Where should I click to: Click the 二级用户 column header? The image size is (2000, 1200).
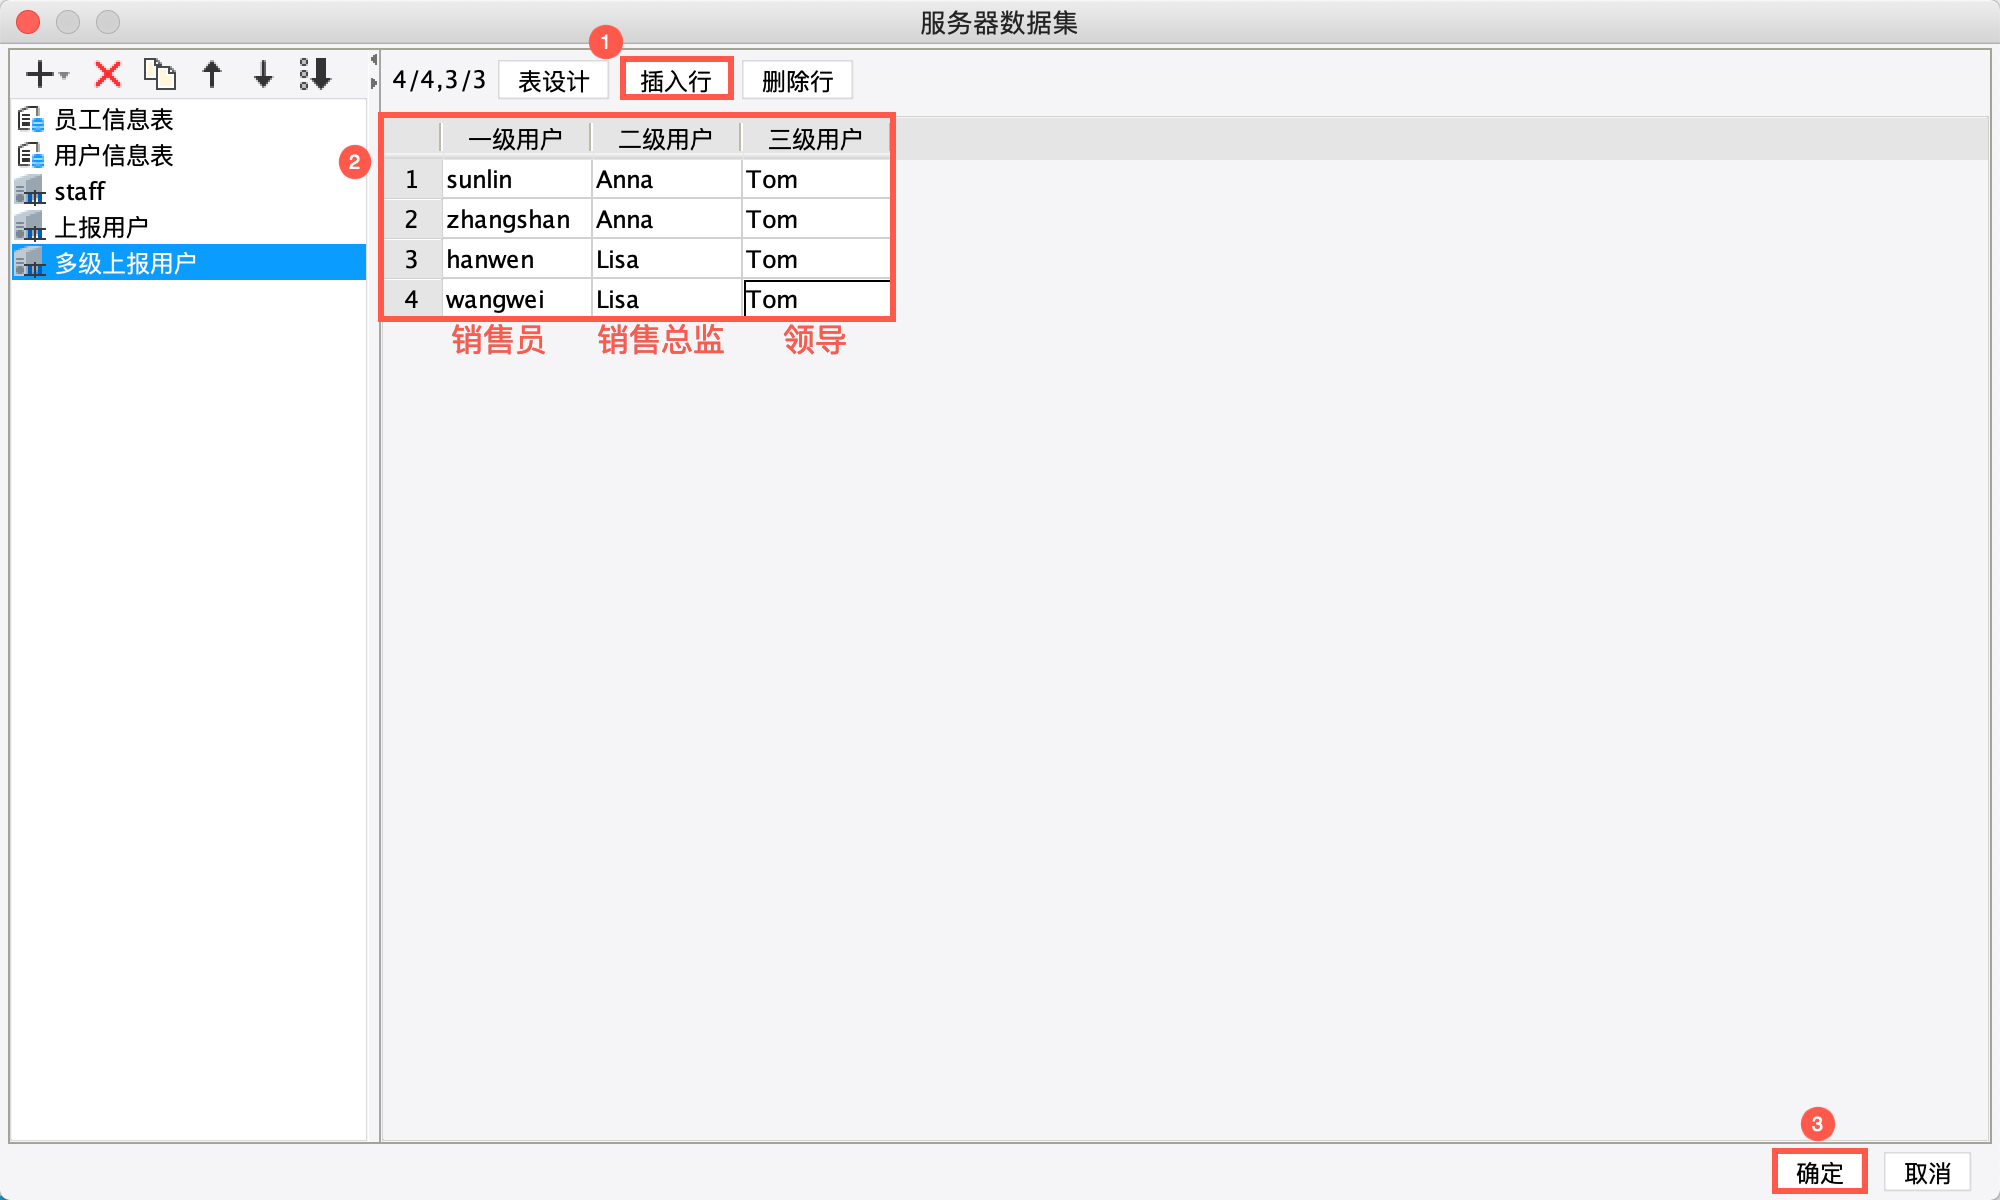pos(665,139)
